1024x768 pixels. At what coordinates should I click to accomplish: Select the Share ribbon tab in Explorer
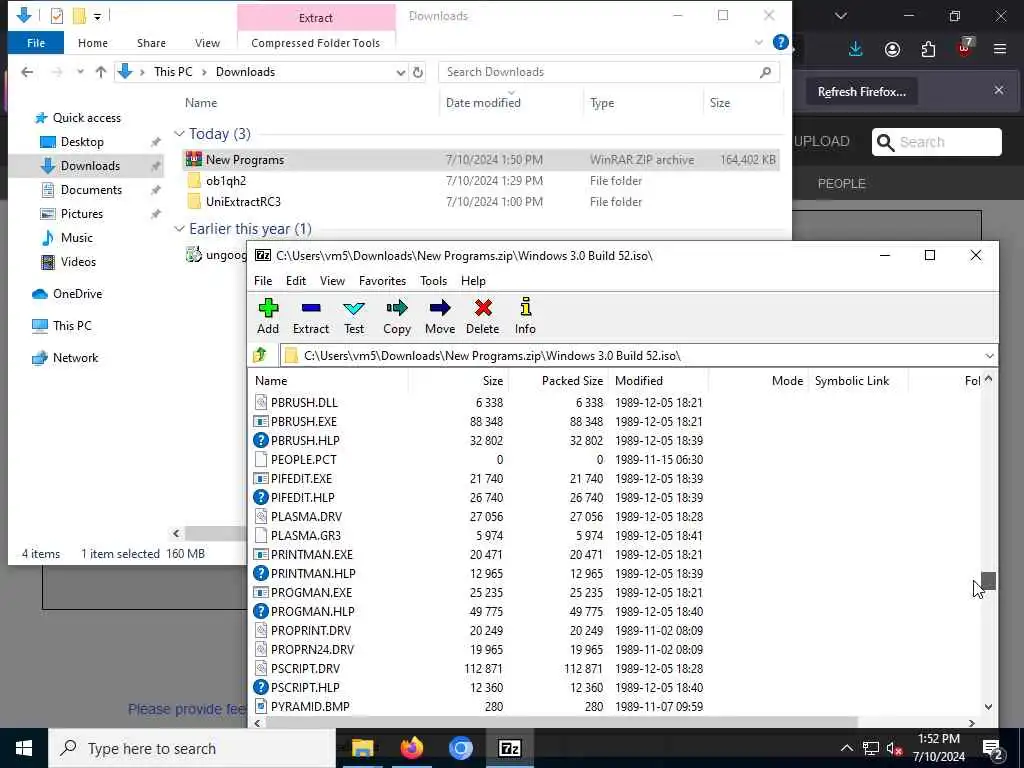152,43
